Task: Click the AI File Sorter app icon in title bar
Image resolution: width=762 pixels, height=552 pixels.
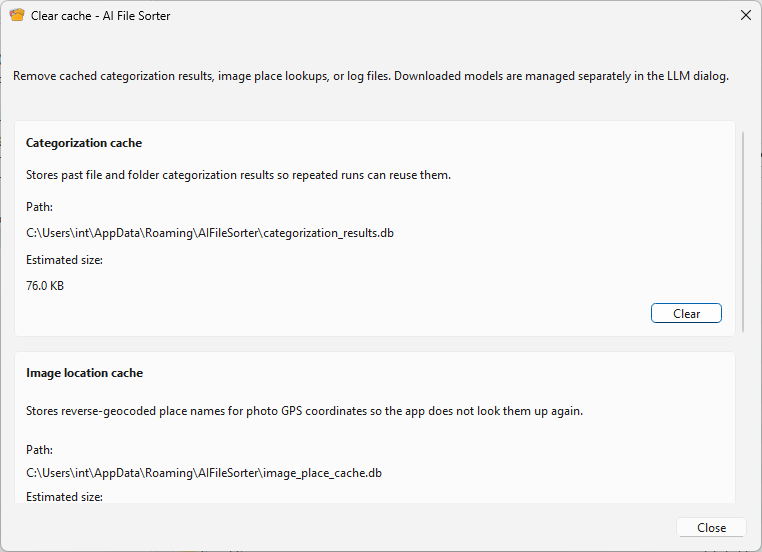Action: pos(17,15)
